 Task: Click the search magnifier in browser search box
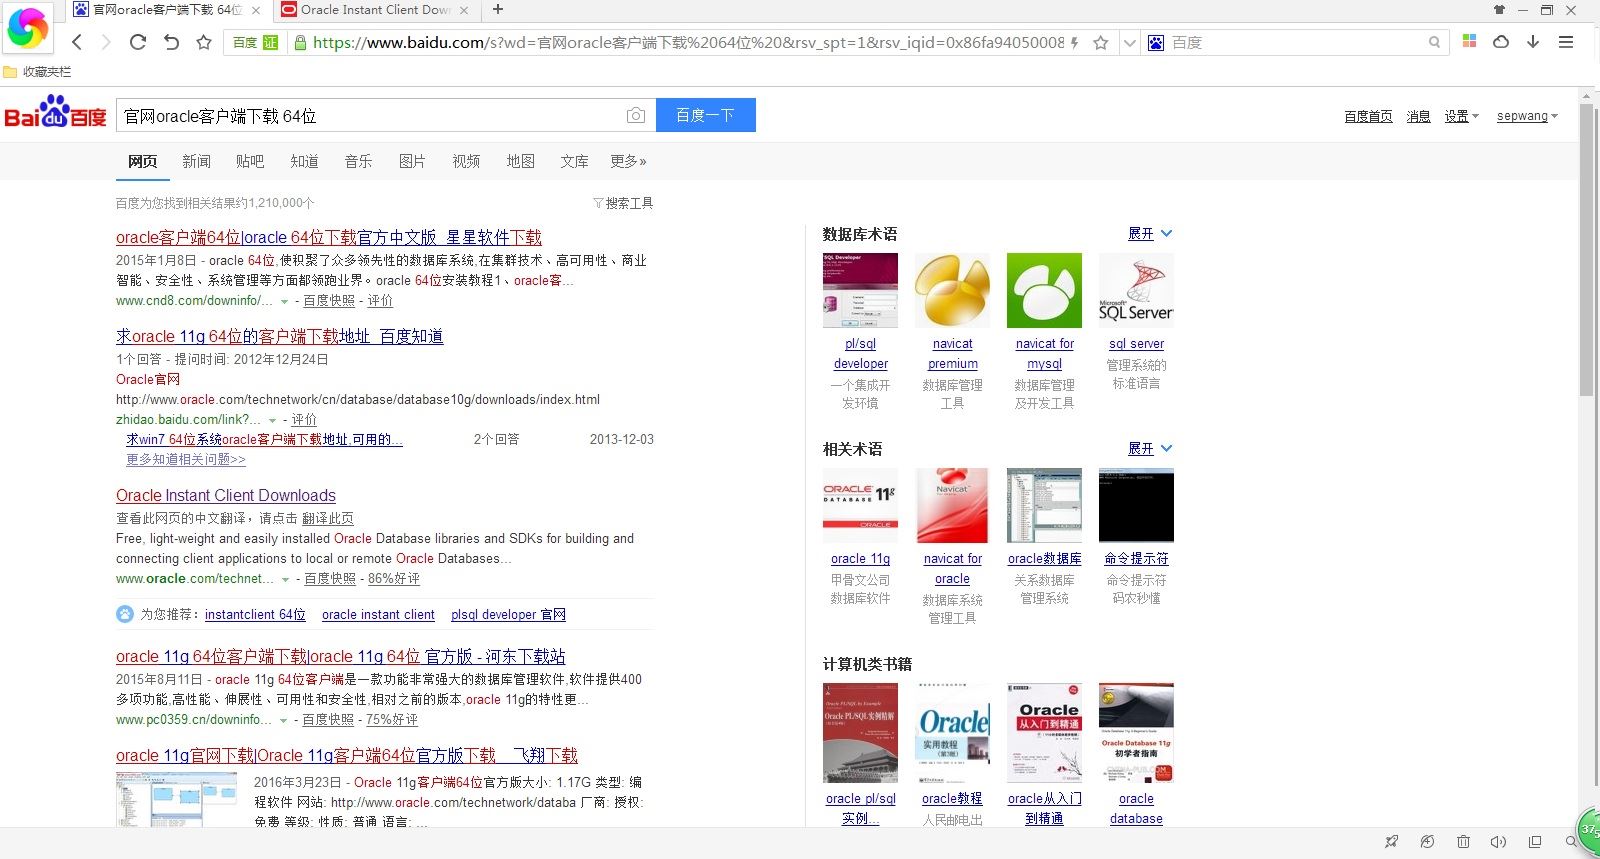tap(1434, 42)
